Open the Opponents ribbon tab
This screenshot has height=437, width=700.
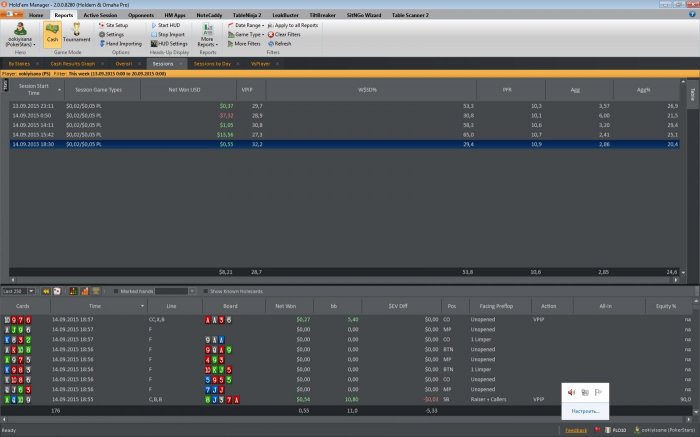point(141,15)
